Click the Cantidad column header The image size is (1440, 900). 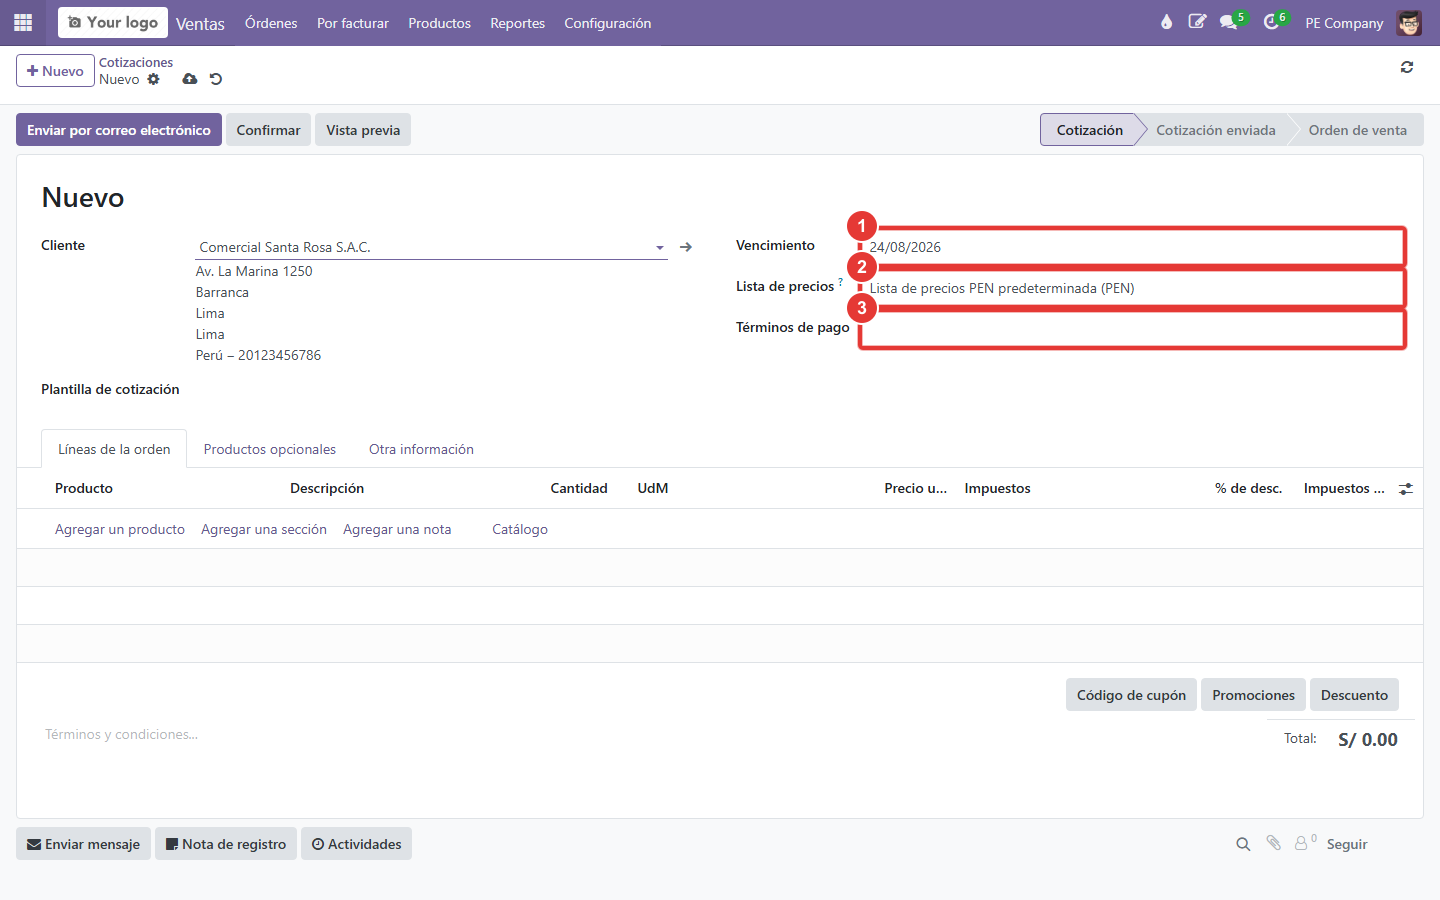pos(579,488)
